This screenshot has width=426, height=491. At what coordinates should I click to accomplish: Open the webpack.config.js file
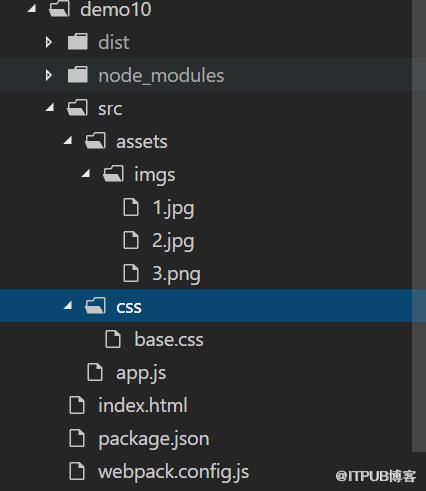(x=173, y=472)
